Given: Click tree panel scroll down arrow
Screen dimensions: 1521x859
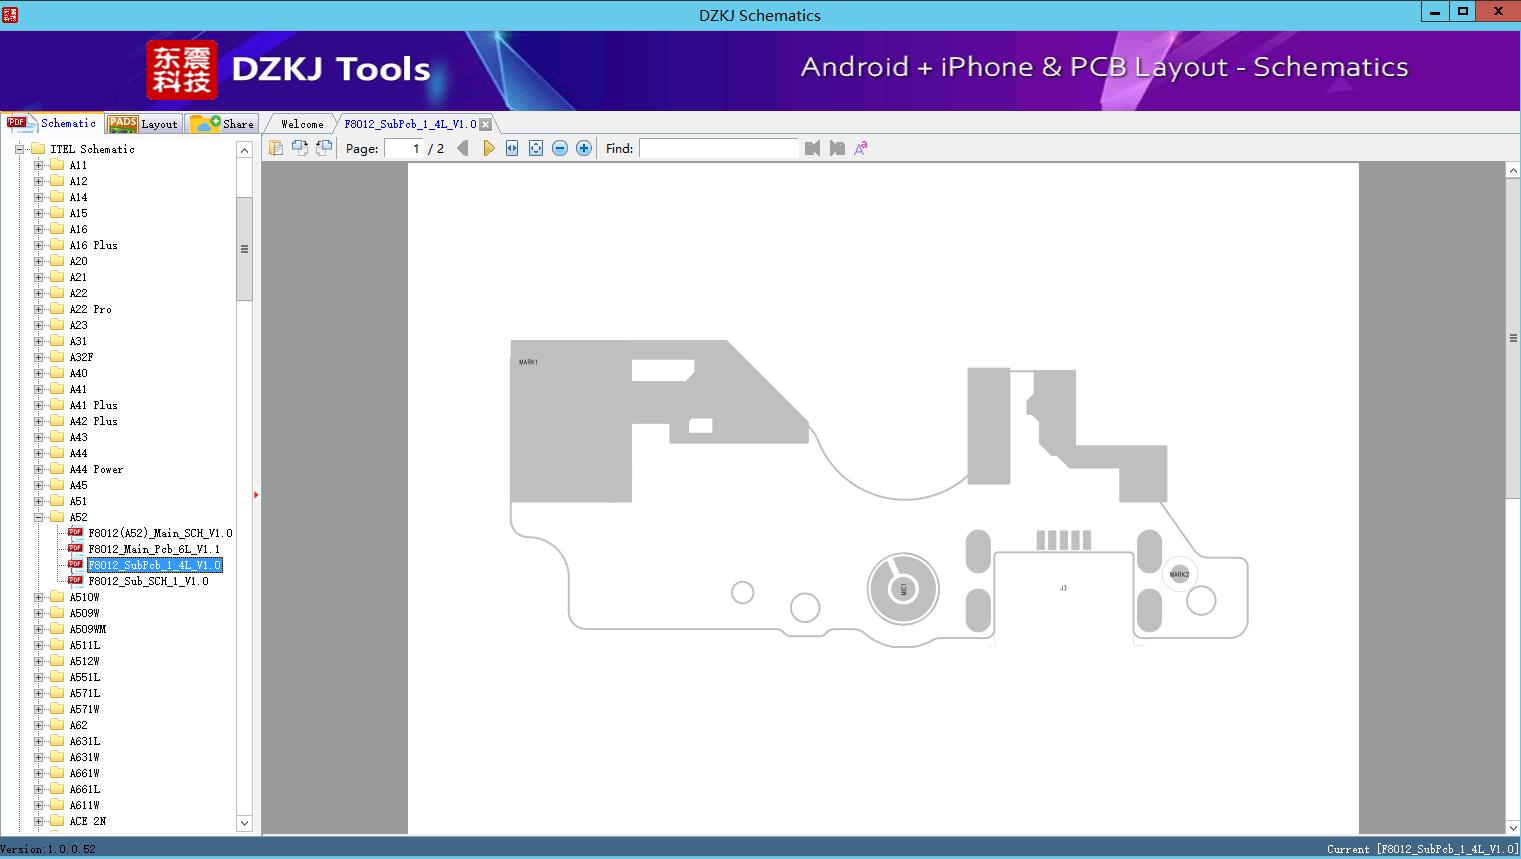Looking at the screenshot, I should [244, 823].
